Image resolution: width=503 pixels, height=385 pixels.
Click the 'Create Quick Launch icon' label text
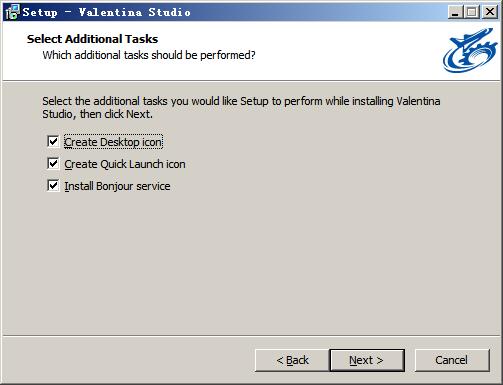pyautogui.click(x=125, y=164)
